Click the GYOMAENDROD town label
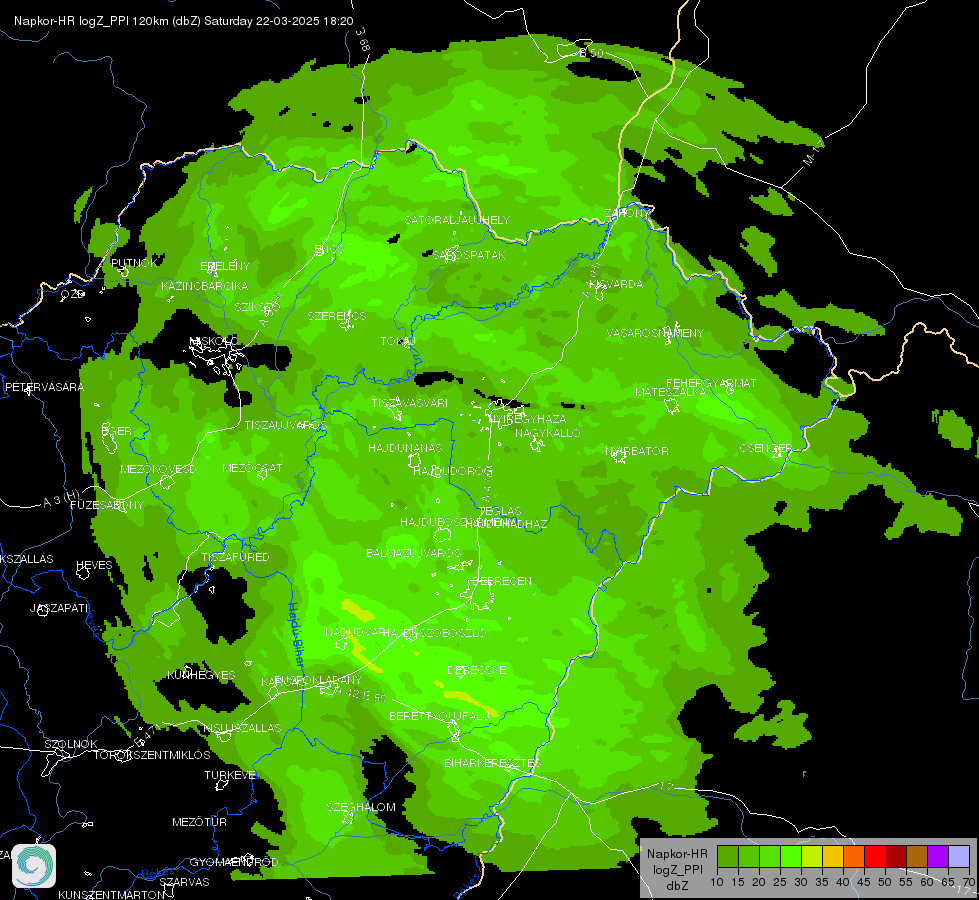This screenshot has width=979, height=900. (x=234, y=862)
